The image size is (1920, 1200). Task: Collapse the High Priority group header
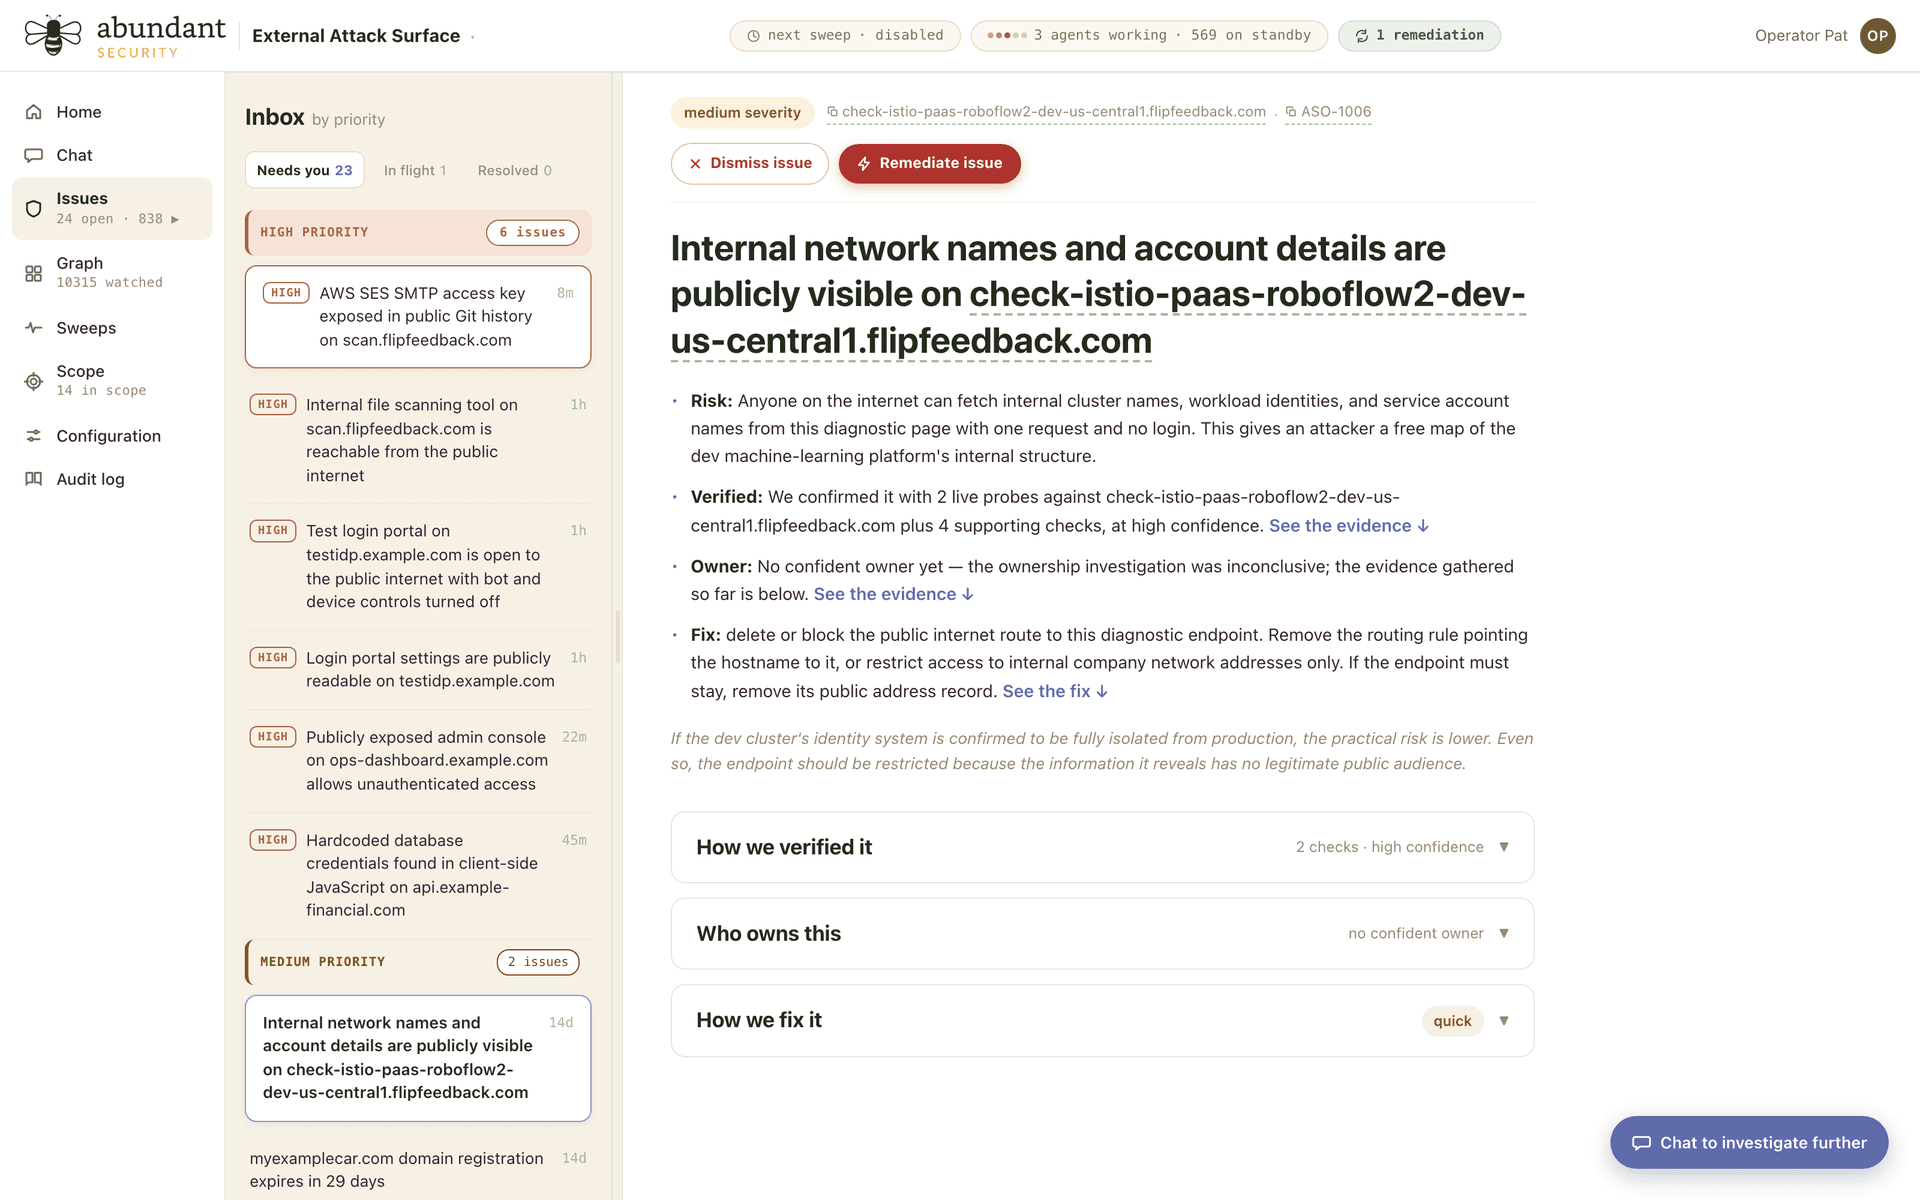[x=418, y=232]
